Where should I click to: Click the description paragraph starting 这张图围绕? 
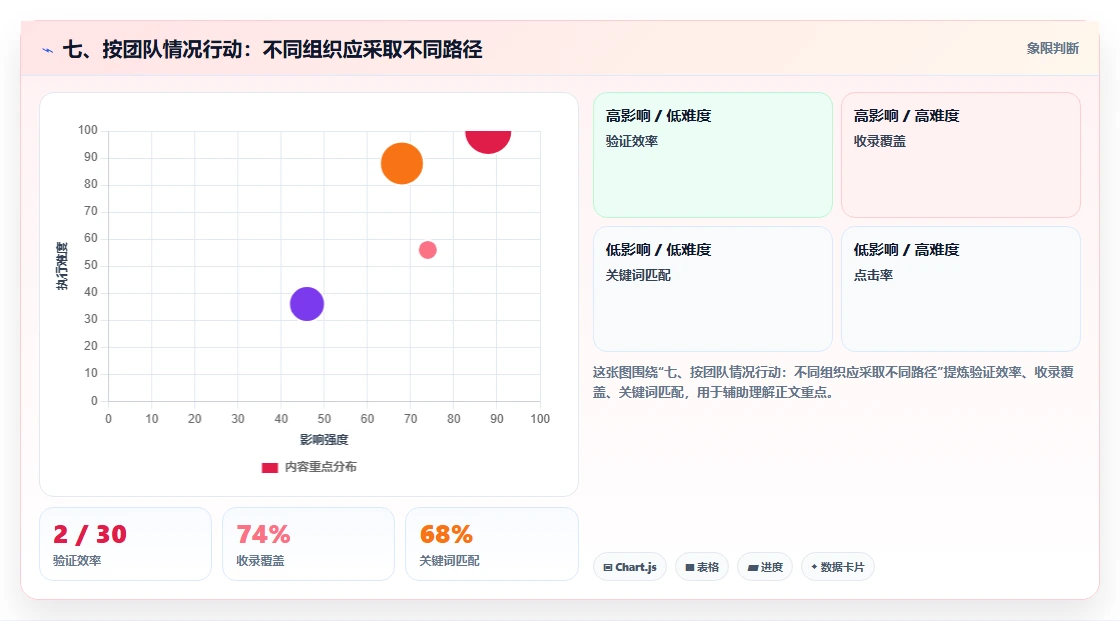pyautogui.click(x=834, y=382)
